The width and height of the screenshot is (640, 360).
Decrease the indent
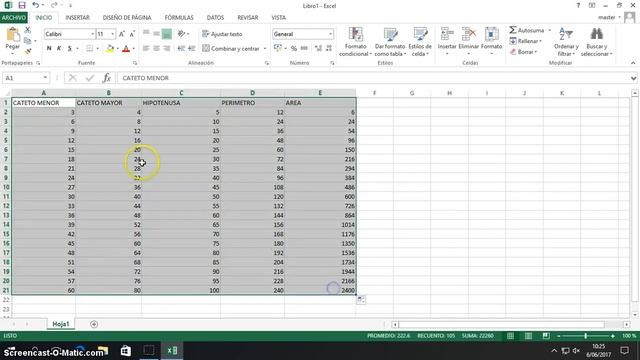181,48
